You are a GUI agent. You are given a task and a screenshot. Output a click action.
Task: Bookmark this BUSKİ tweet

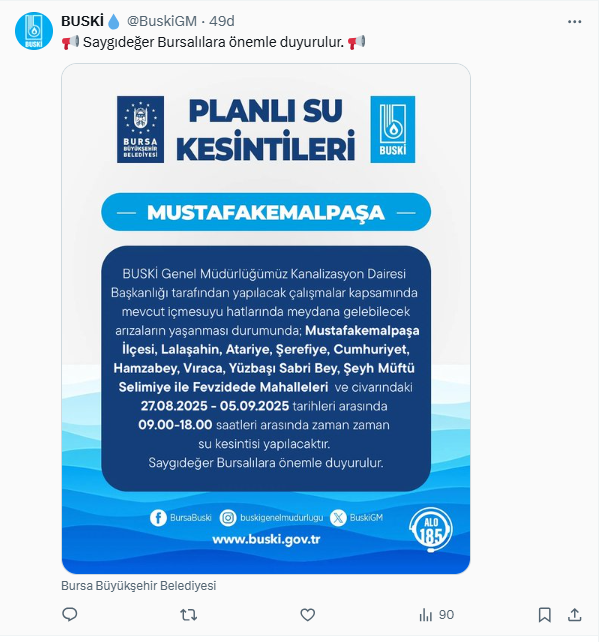pyautogui.click(x=544, y=615)
